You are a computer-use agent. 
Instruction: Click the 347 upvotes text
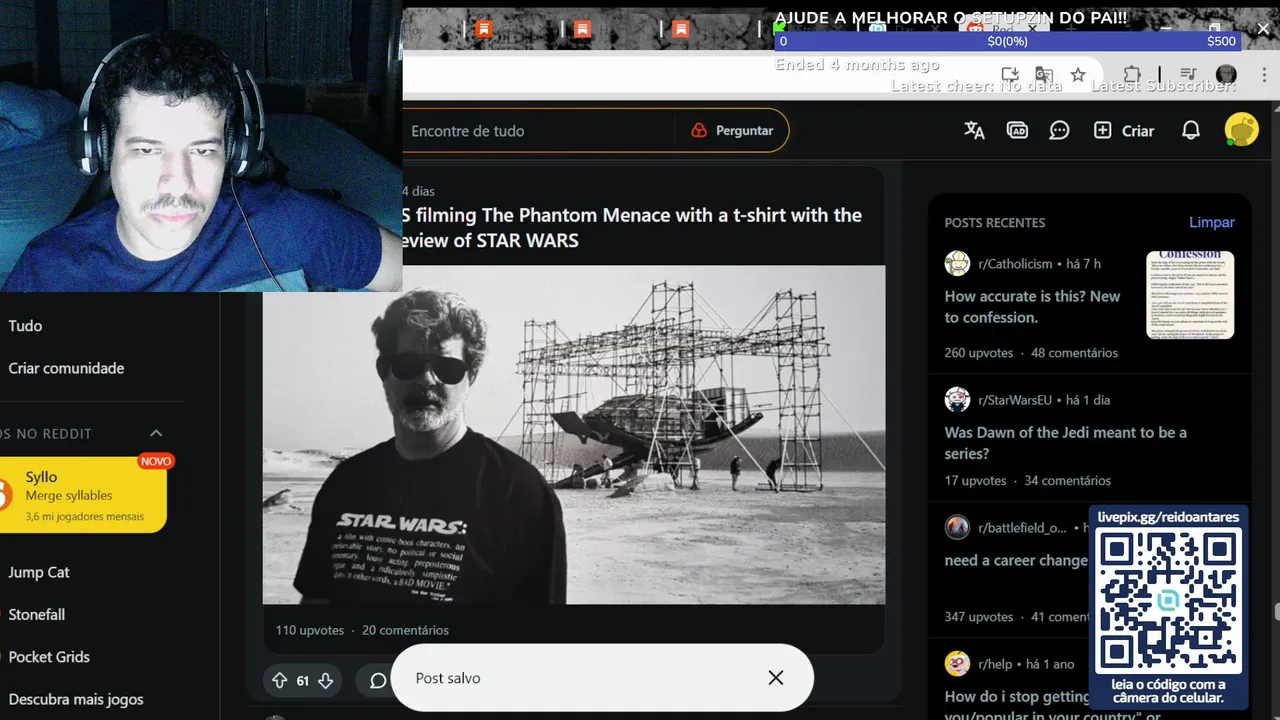point(979,617)
